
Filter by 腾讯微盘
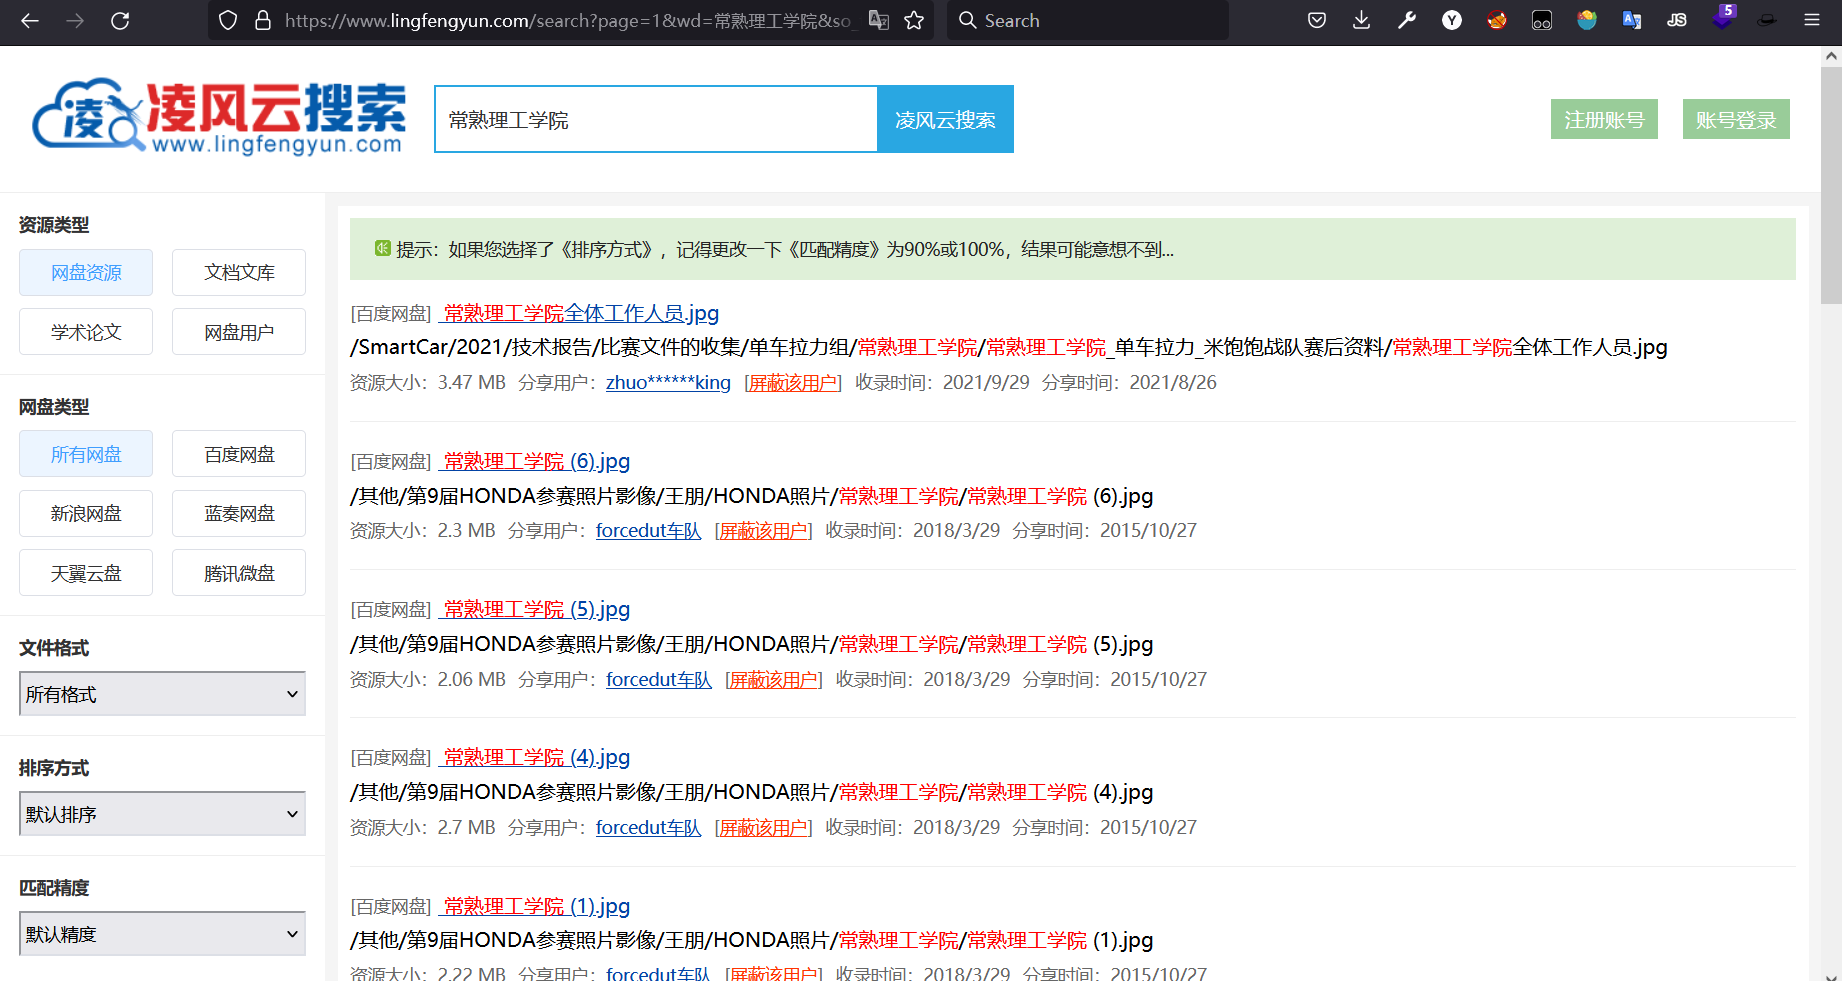(239, 573)
